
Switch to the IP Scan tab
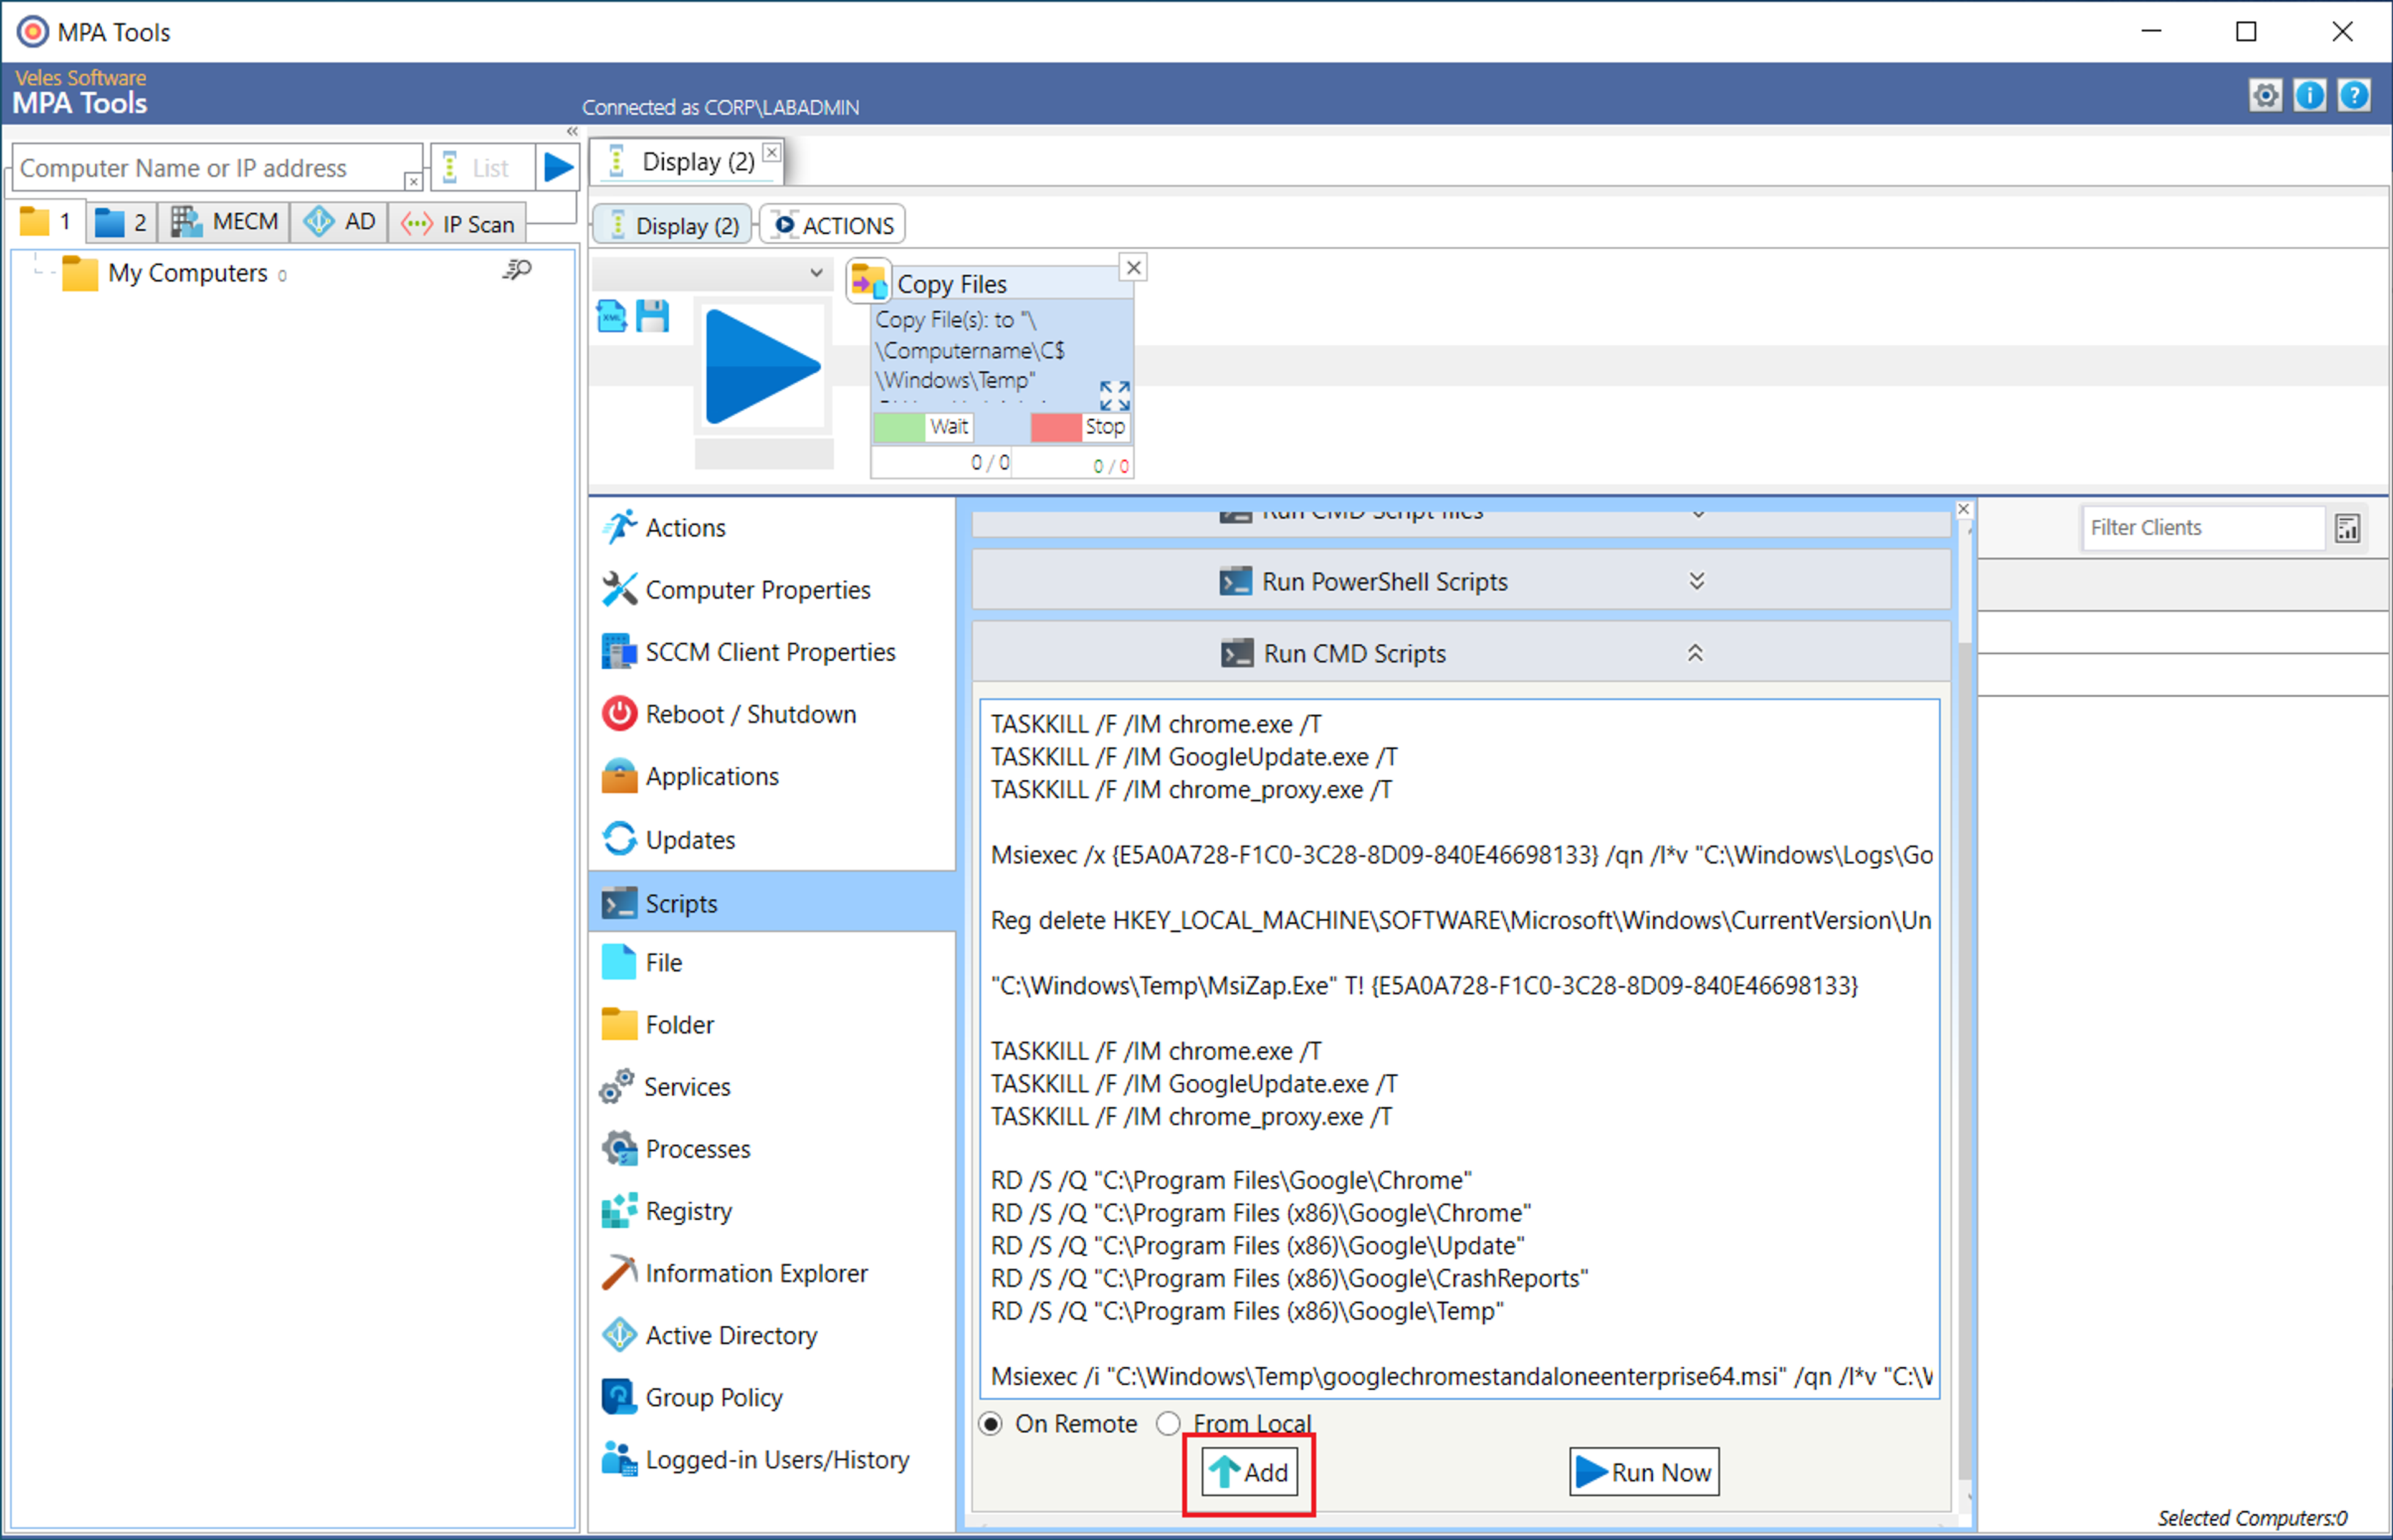pos(458,223)
